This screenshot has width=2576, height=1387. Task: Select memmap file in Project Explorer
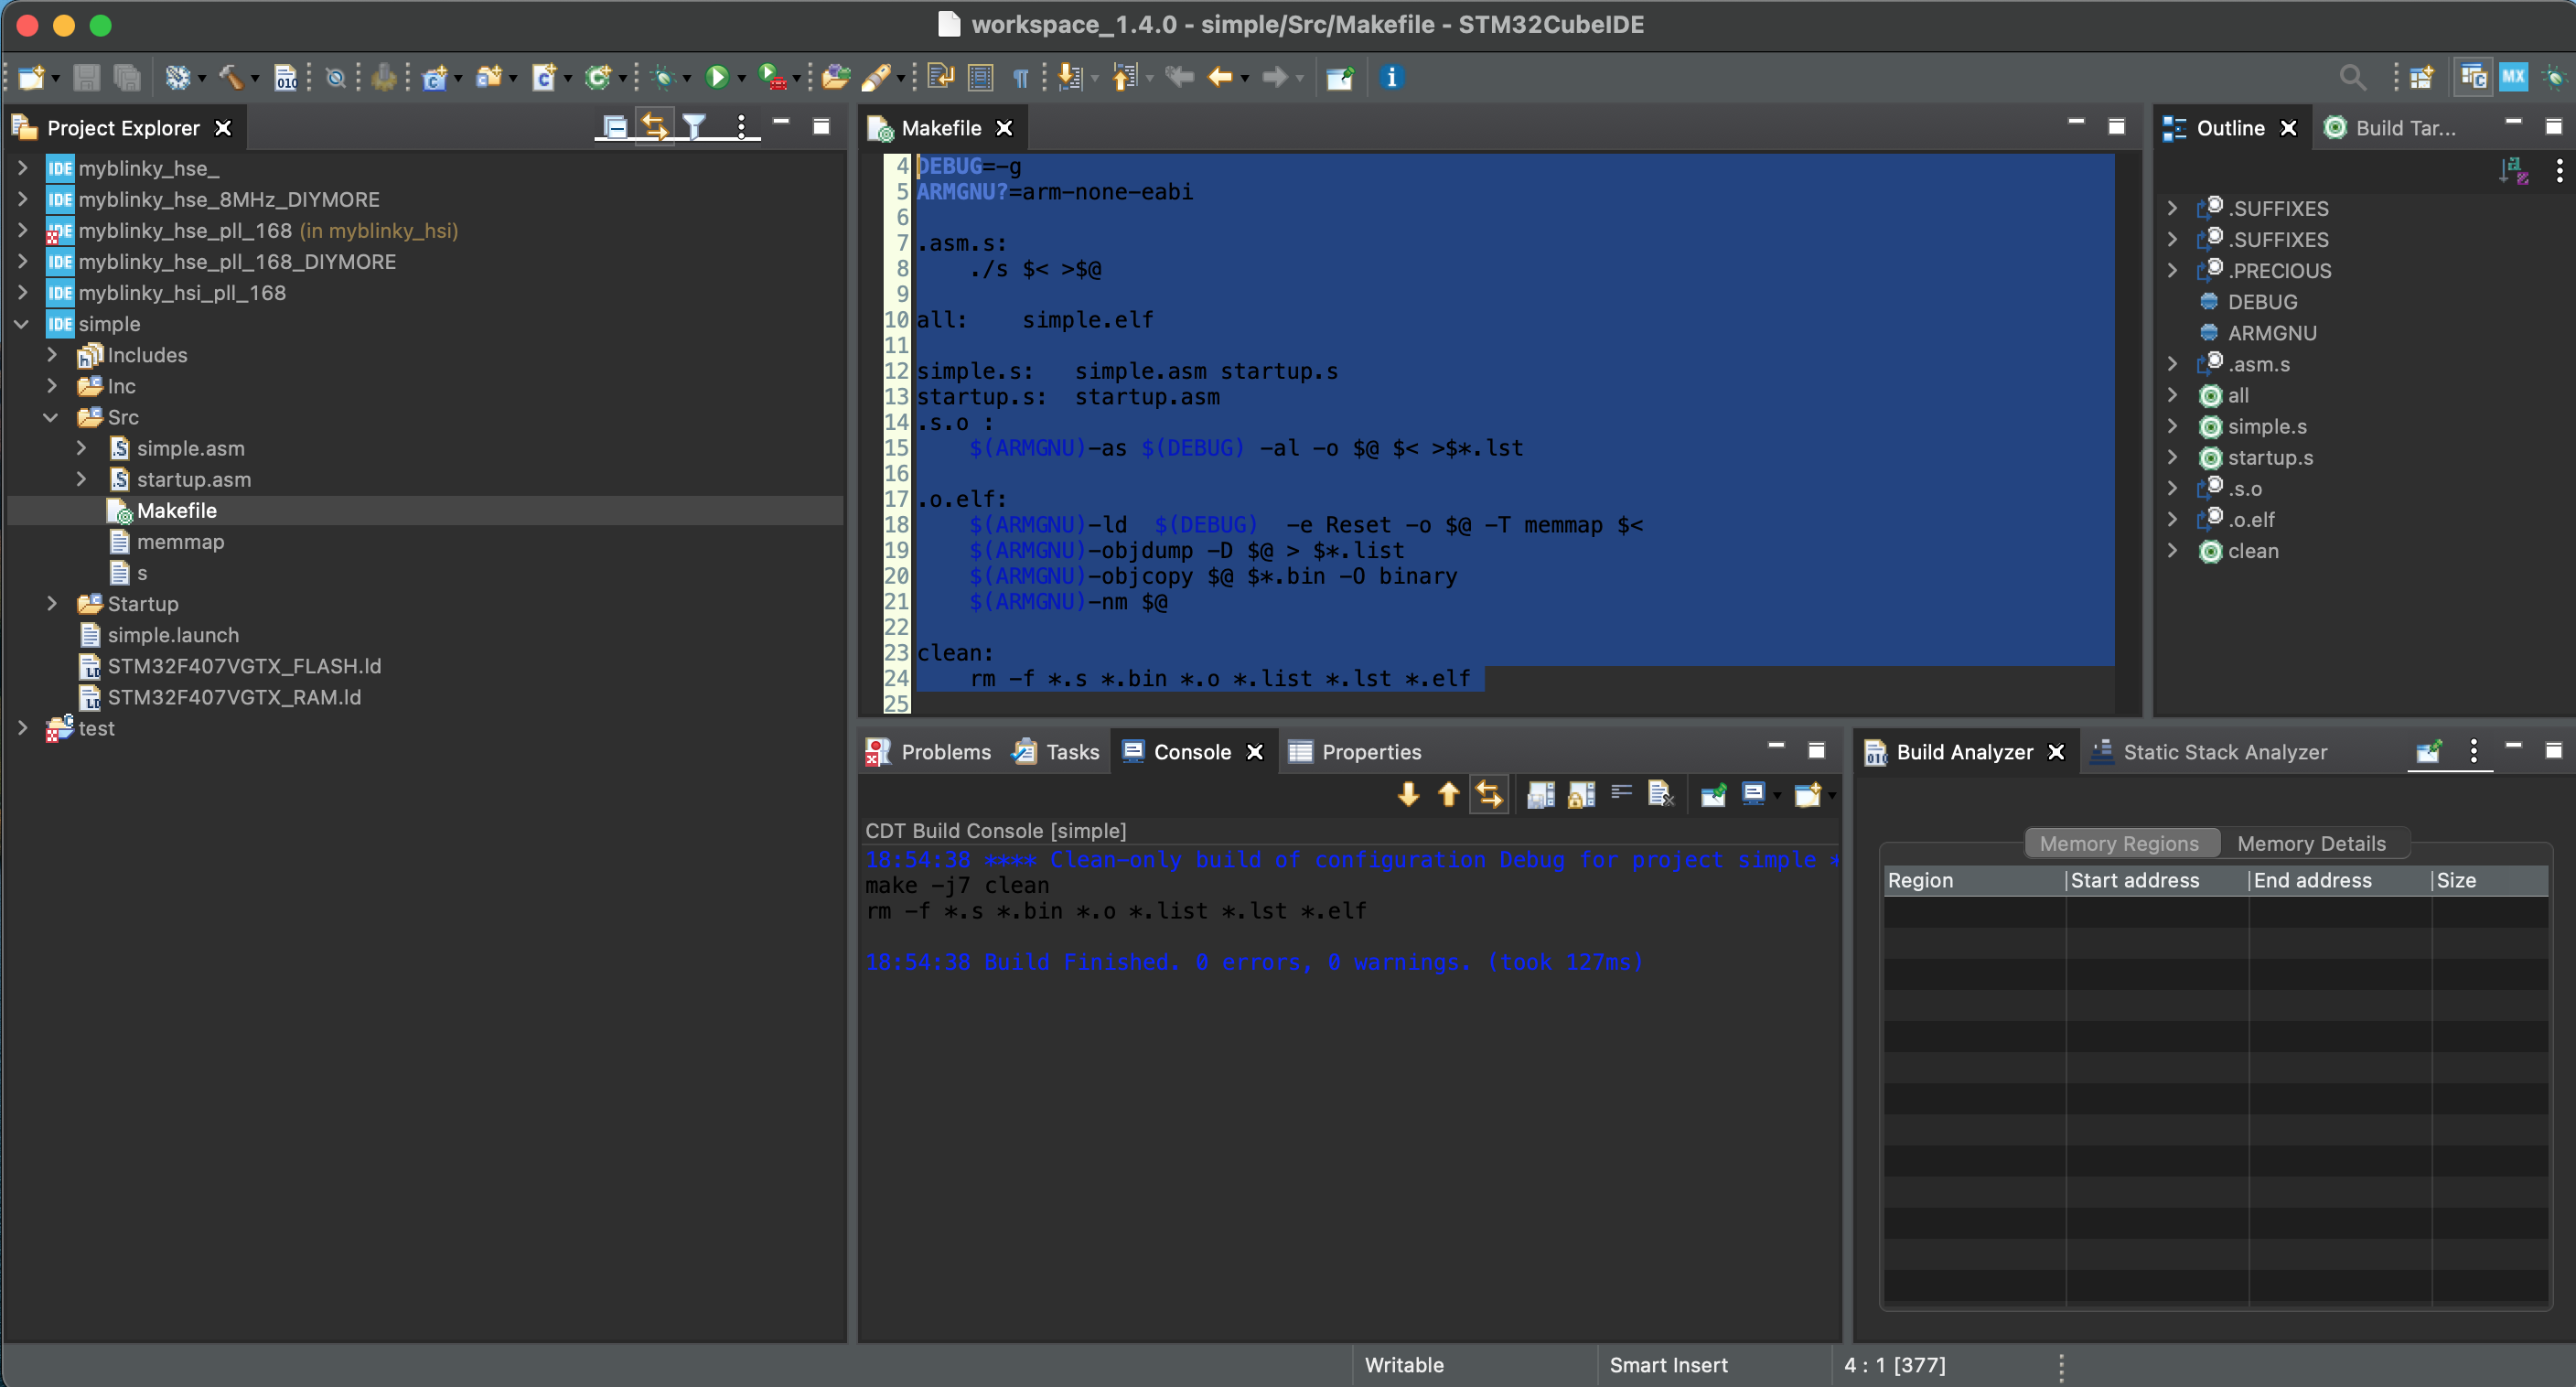pyautogui.click(x=180, y=542)
